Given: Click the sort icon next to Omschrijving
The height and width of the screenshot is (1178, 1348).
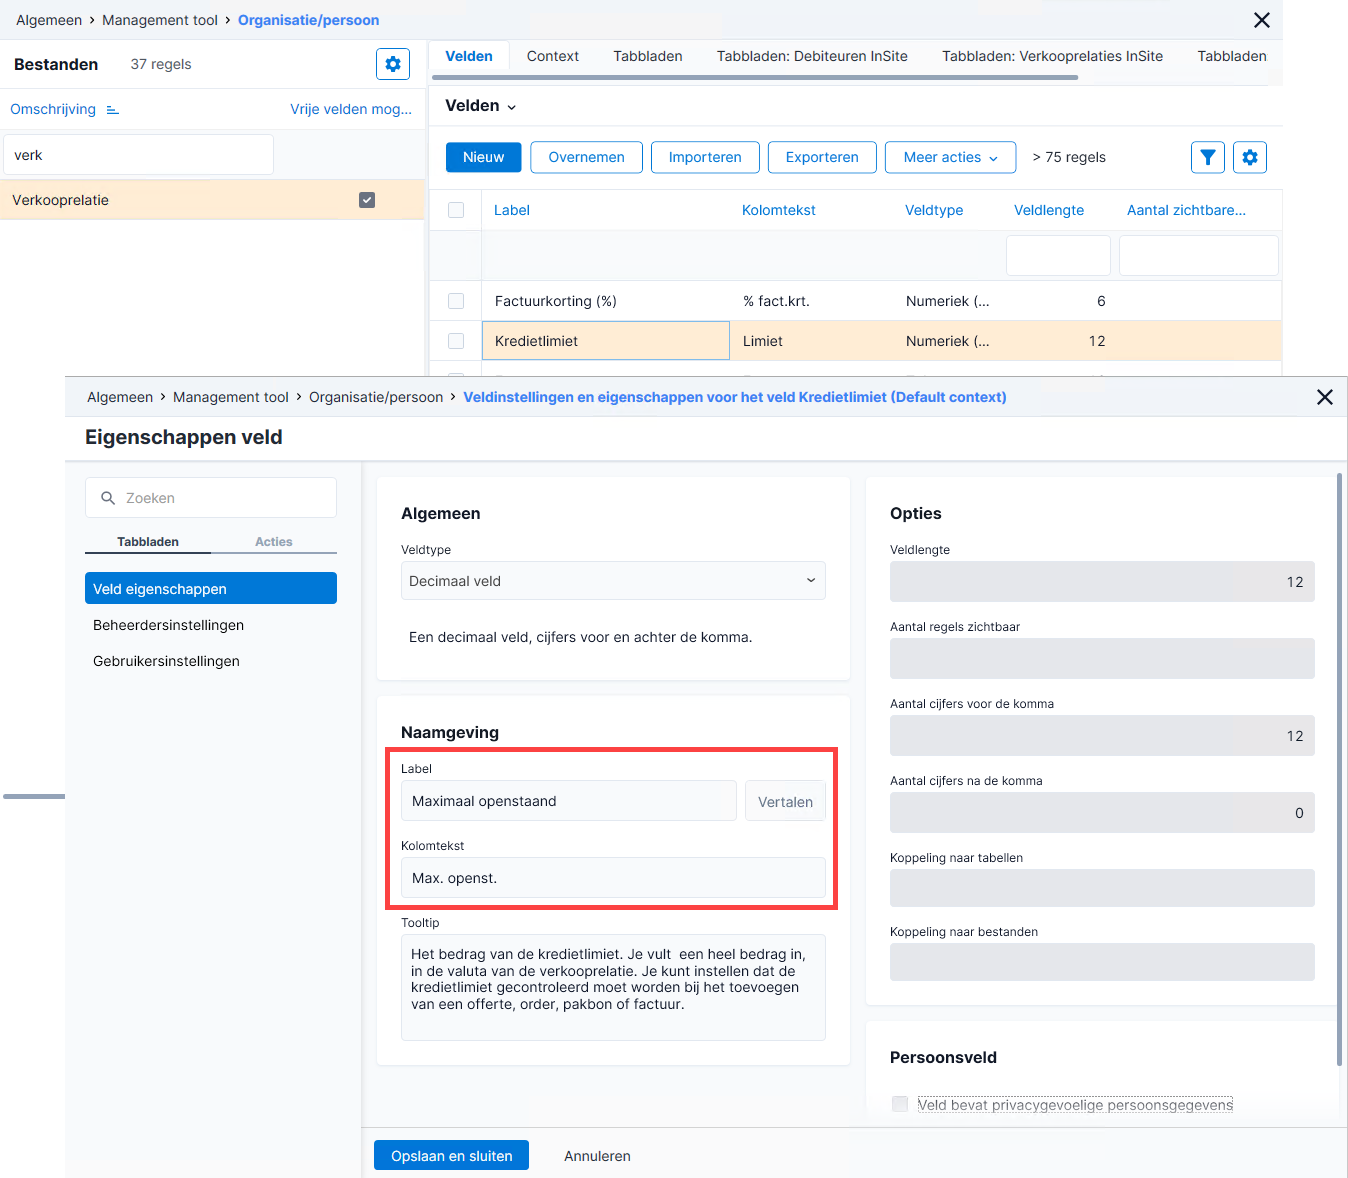Looking at the screenshot, I should (x=113, y=110).
